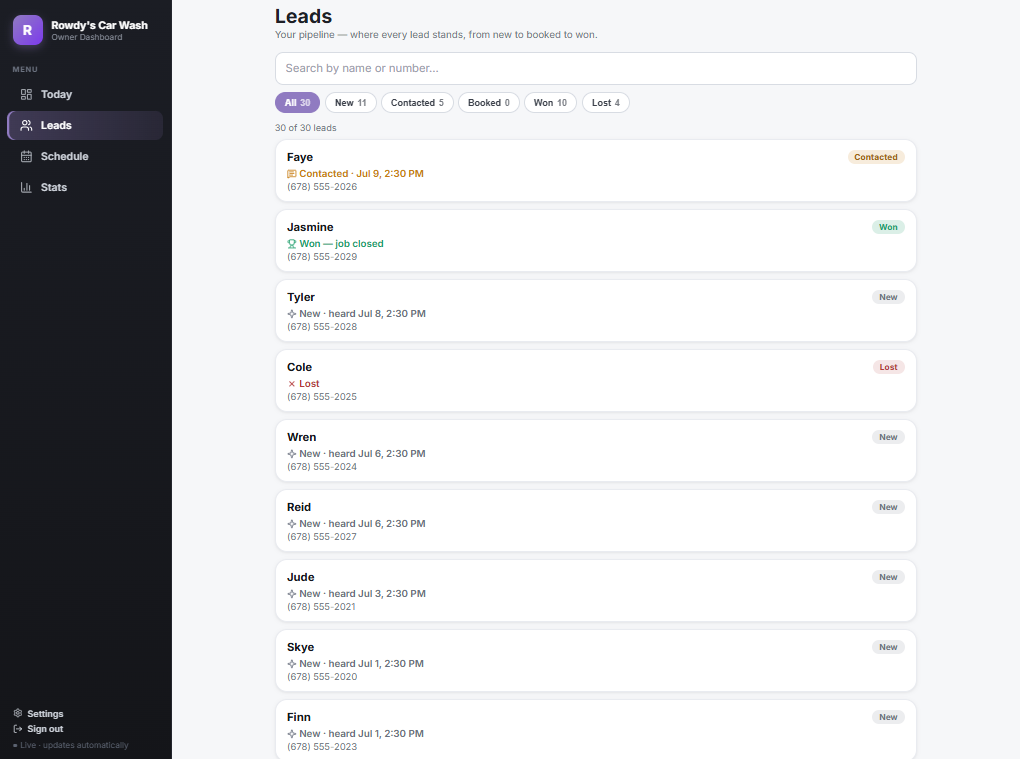Screen dimensions: 1020x759
Task: Click phone number (678) 555-2029
Action: pyautogui.click(x=322, y=257)
